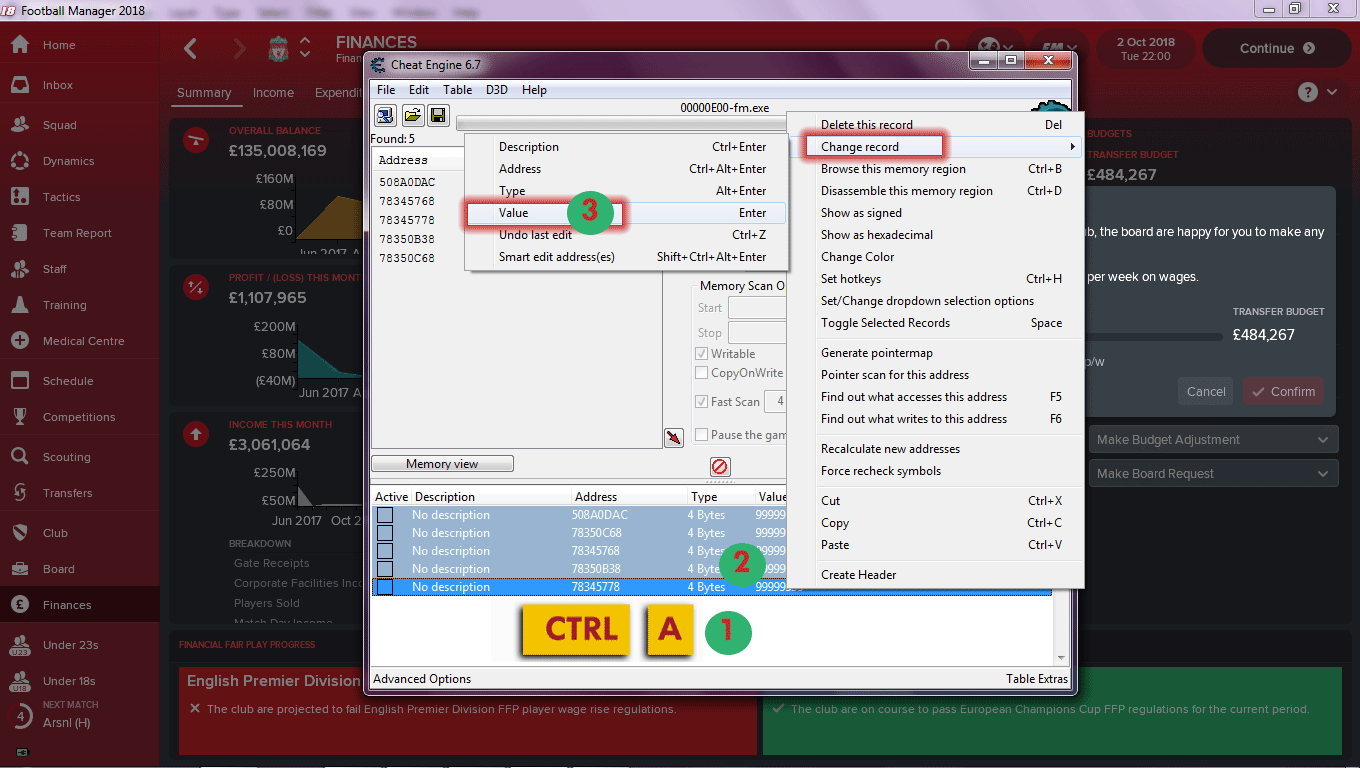Select Value in Change record submenu
This screenshot has height=768, width=1360.
point(625,213)
